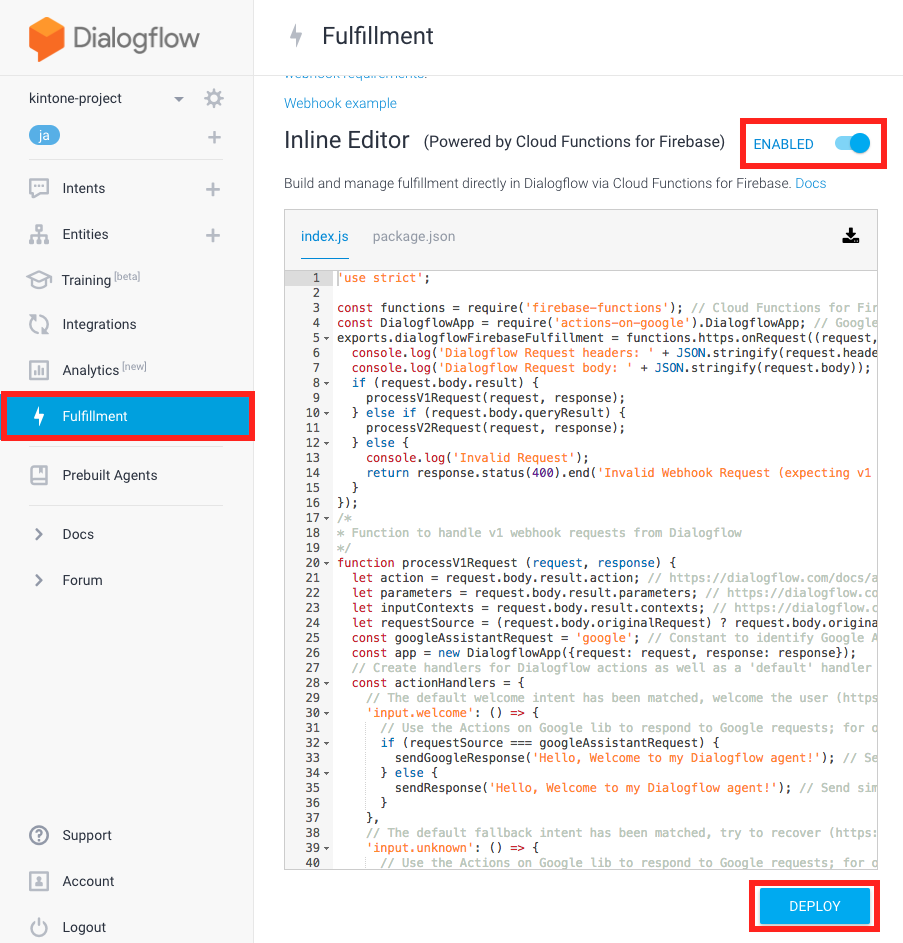This screenshot has width=903, height=943.
Task: Click the Intents speech bubble icon
Action: tap(39, 188)
